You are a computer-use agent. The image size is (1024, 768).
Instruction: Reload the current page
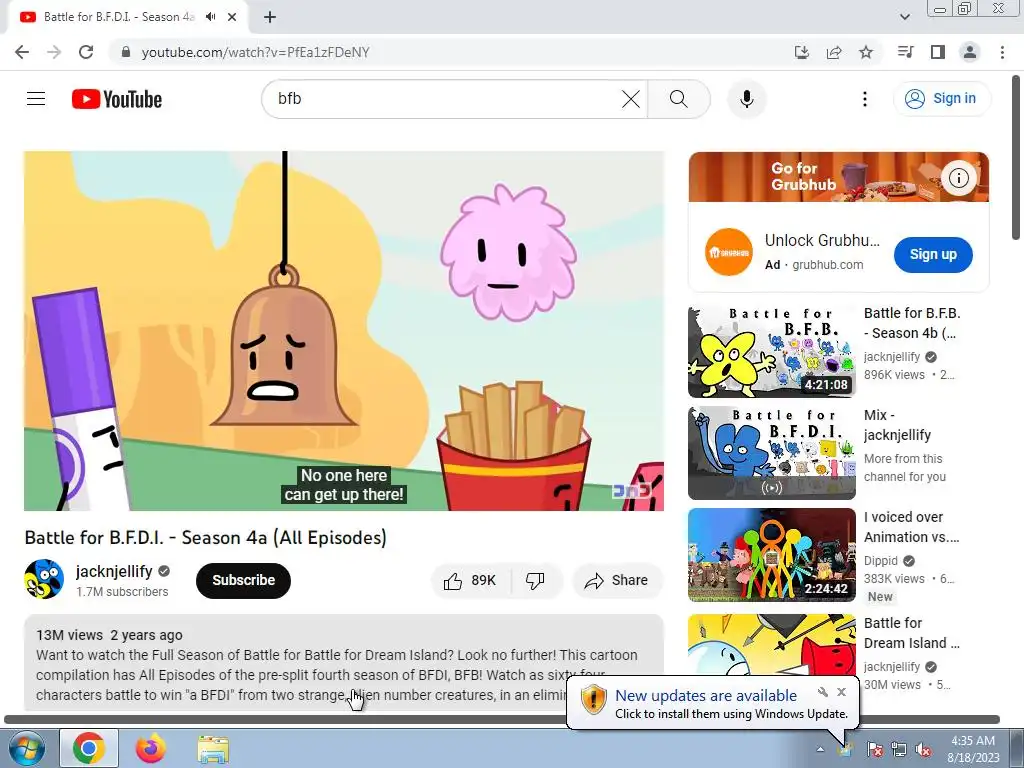pos(86,52)
